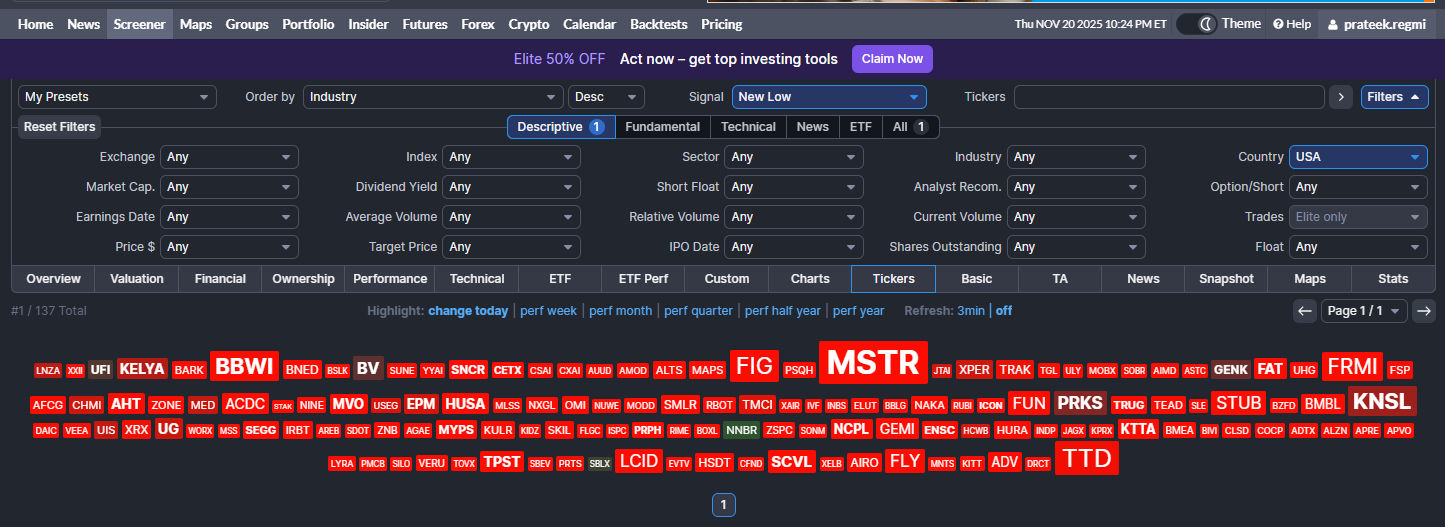Click the PRKS ticker tile
The width and height of the screenshot is (1445, 527).
1081,404
